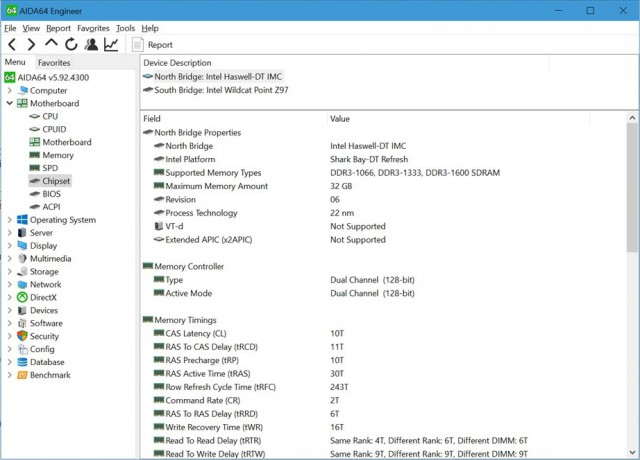
Task: Click the vertical scrollbar thumb in details list
Action: 632,188
